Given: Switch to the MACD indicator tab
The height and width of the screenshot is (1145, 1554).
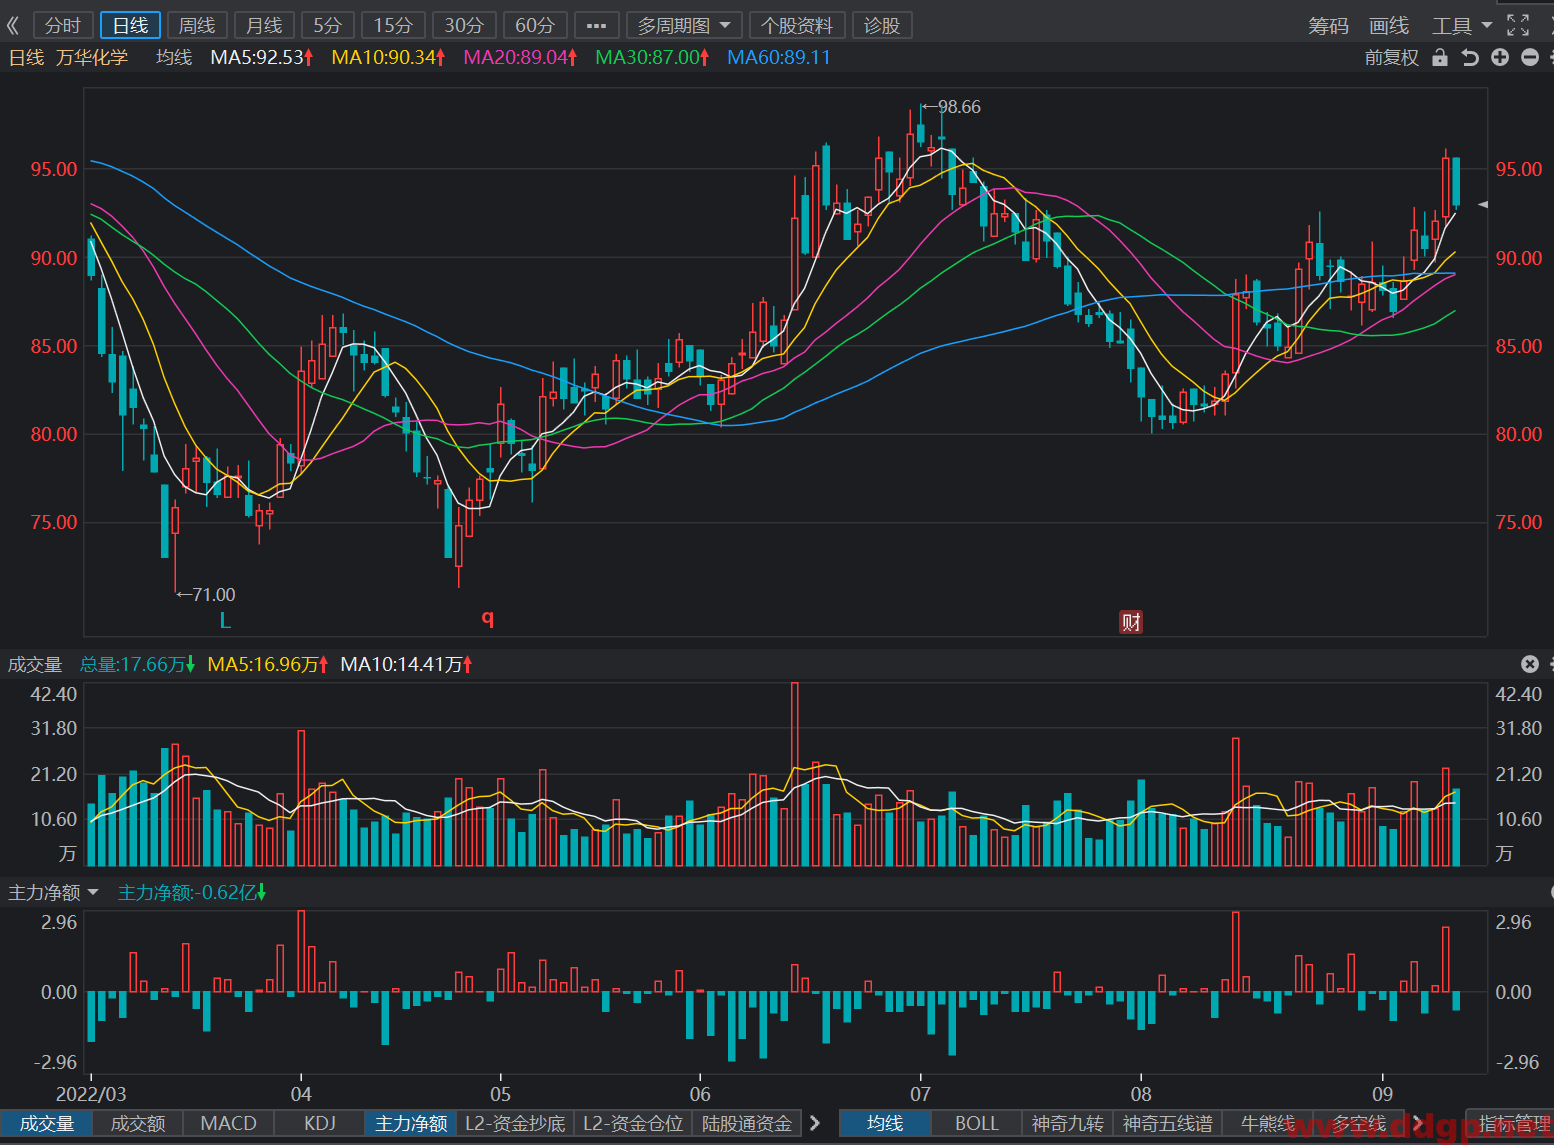Looking at the screenshot, I should pyautogui.click(x=229, y=1123).
